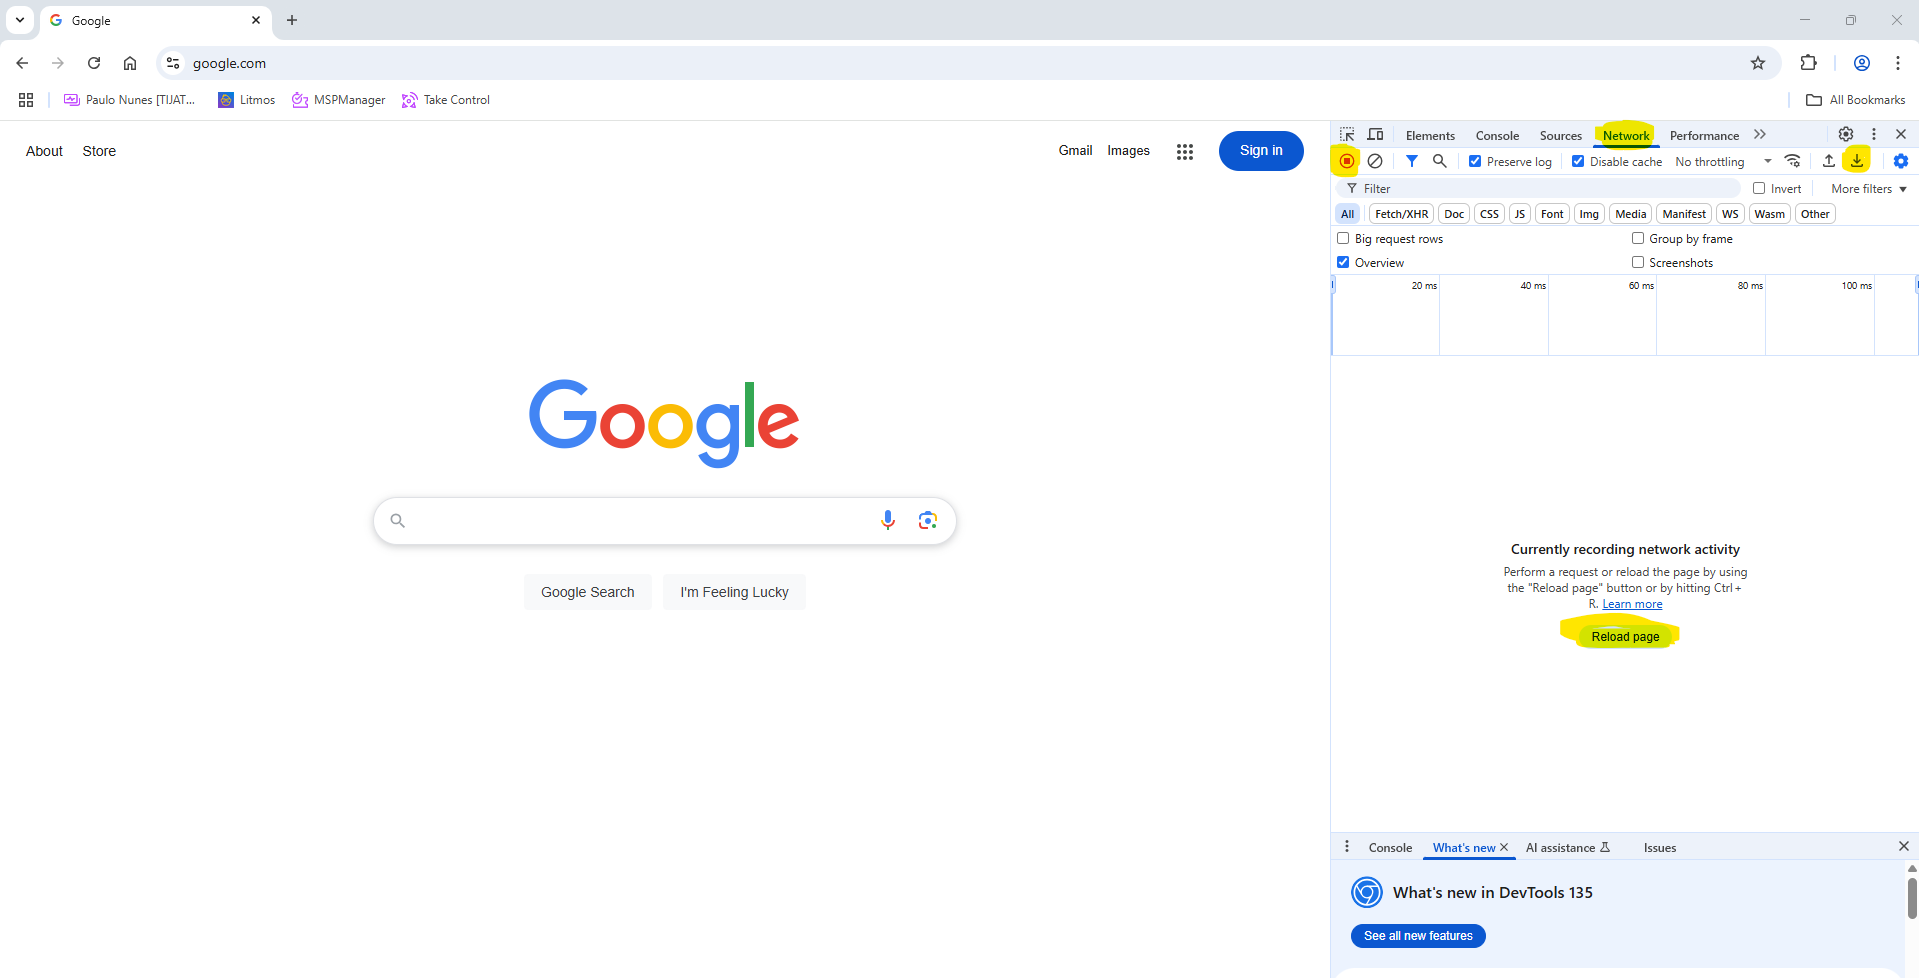The height and width of the screenshot is (978, 1919).
Task: Select the Inspect element tool
Action: pyautogui.click(x=1347, y=134)
